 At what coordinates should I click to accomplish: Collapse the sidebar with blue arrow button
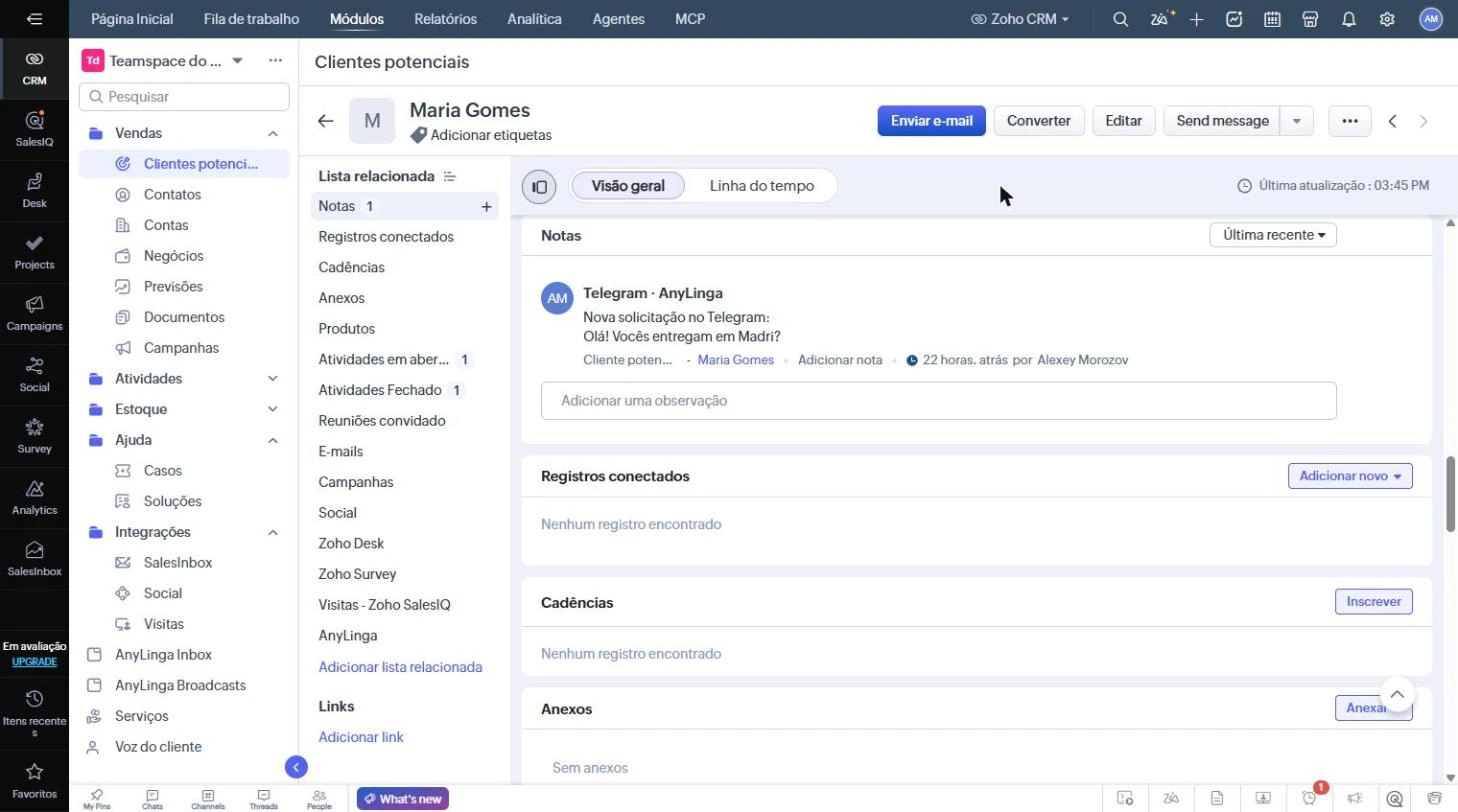coord(296,767)
